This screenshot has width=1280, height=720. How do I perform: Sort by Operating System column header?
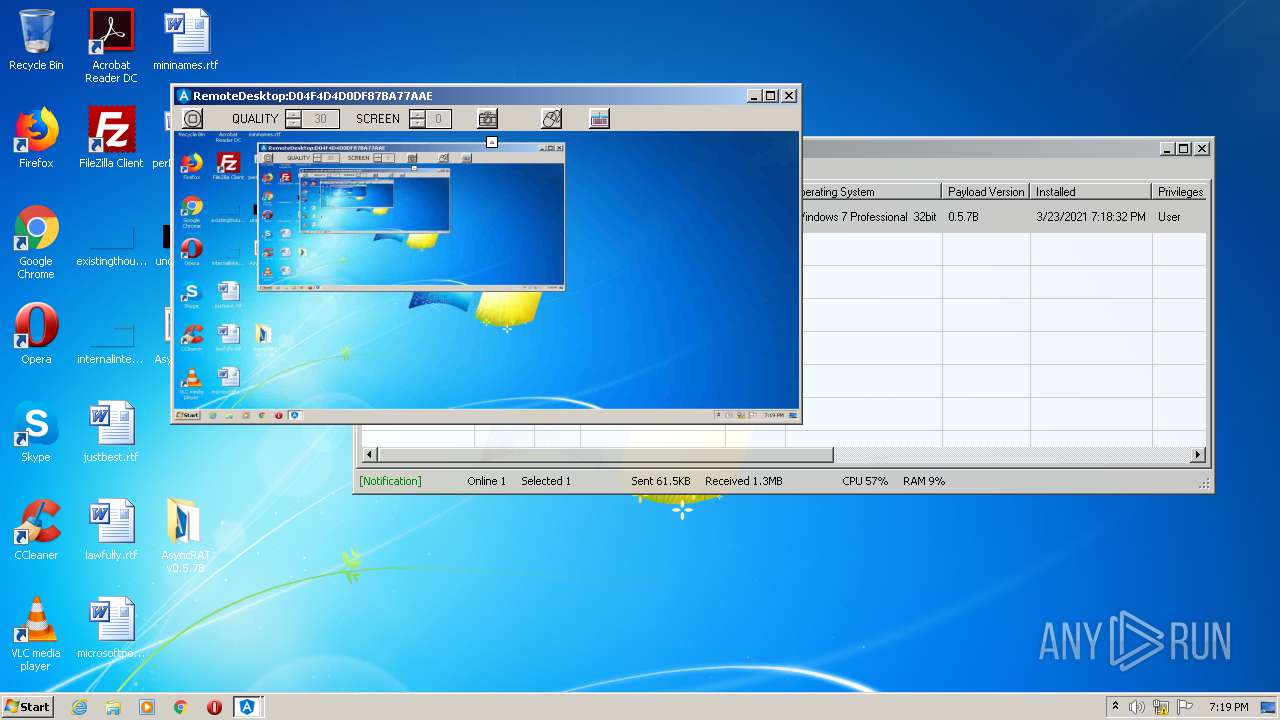(870, 191)
